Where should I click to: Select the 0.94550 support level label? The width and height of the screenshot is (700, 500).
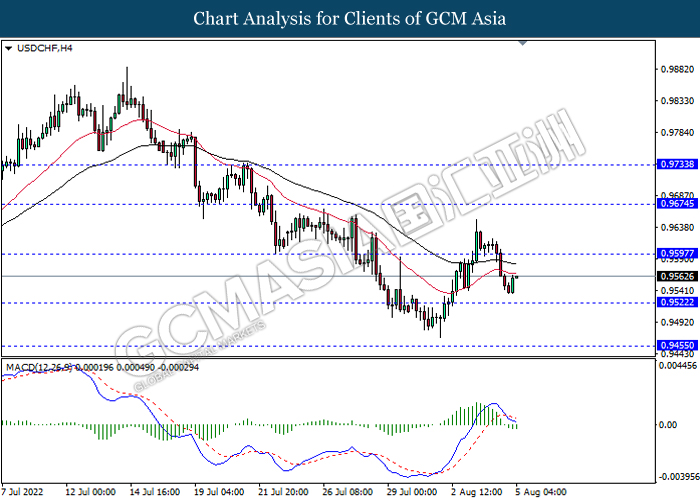(x=677, y=345)
